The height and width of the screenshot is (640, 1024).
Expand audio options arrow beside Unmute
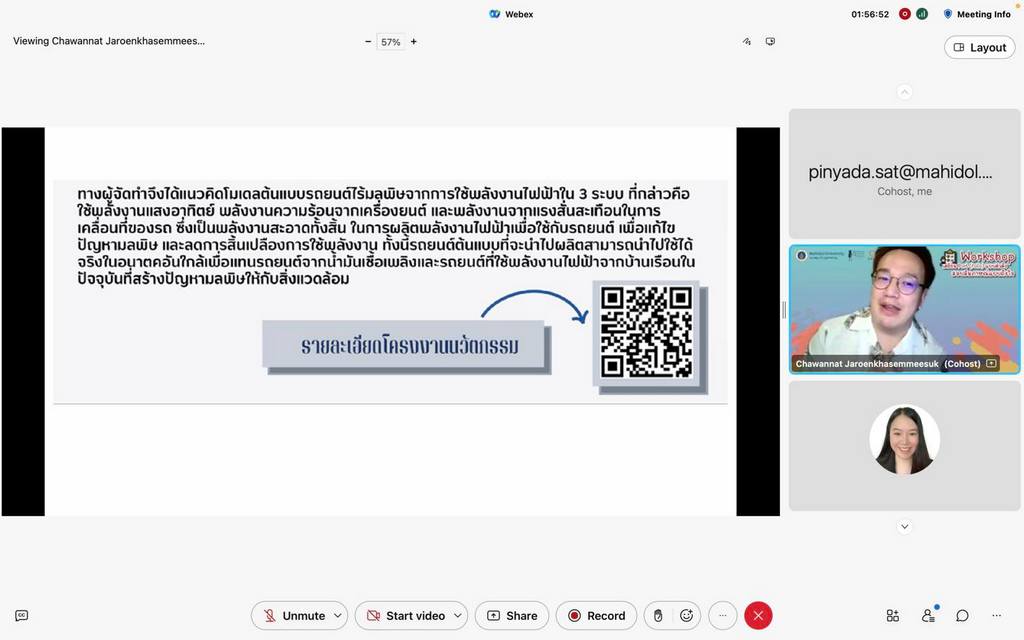[338, 616]
